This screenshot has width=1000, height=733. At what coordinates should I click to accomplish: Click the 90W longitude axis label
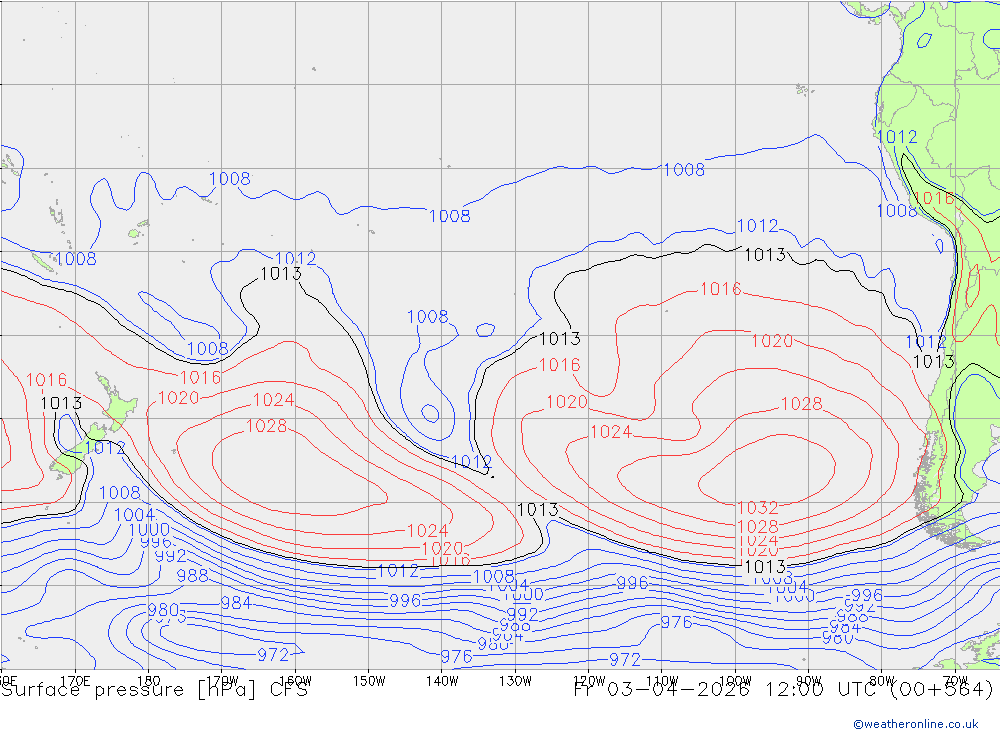tap(808, 681)
